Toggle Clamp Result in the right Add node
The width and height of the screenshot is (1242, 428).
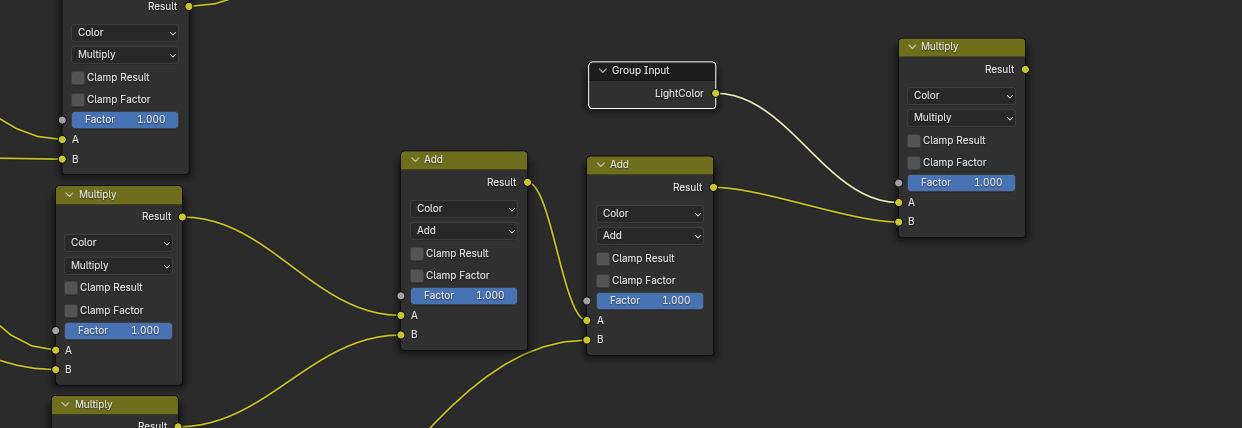[603, 259]
